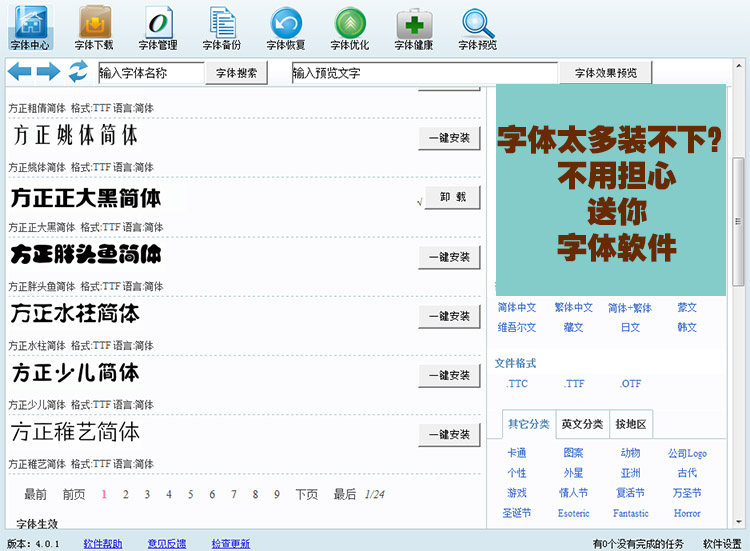Filter by .TTF file format

point(574,384)
